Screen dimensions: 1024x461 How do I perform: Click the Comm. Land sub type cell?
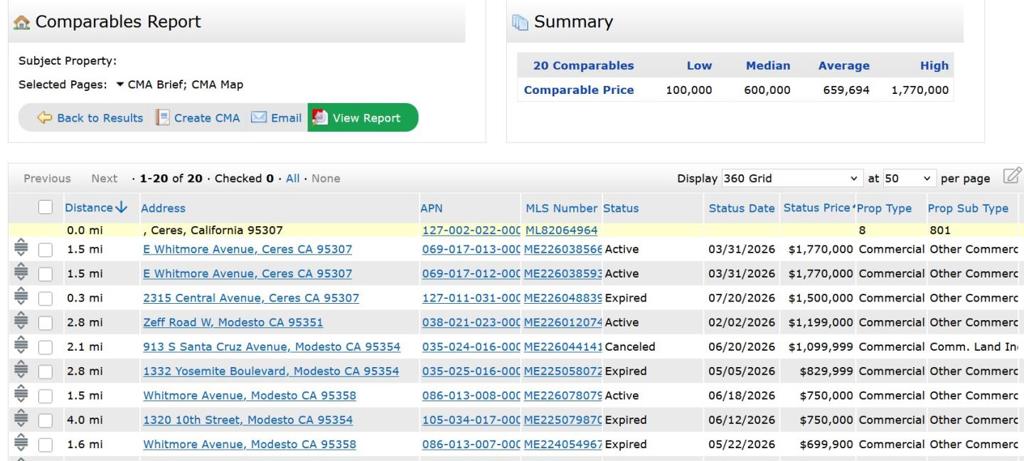tap(974, 347)
